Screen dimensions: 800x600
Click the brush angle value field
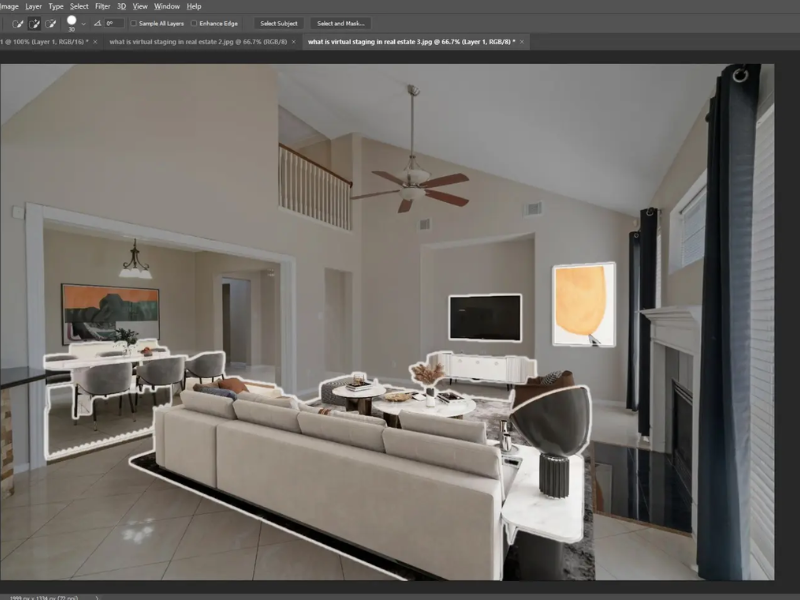tap(113, 23)
